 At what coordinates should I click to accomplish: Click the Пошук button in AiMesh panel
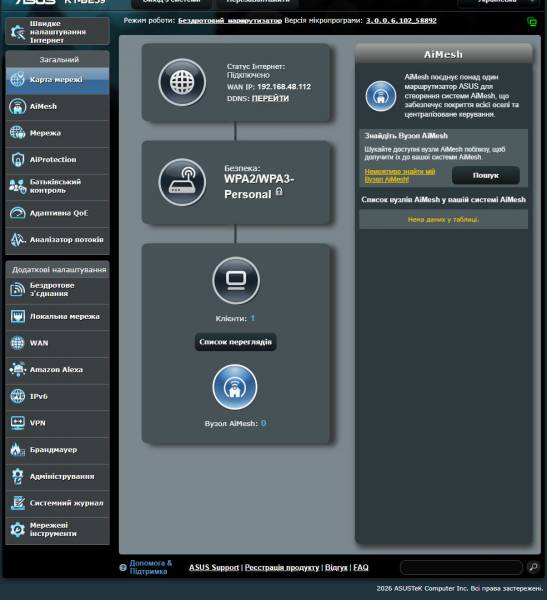point(486,175)
